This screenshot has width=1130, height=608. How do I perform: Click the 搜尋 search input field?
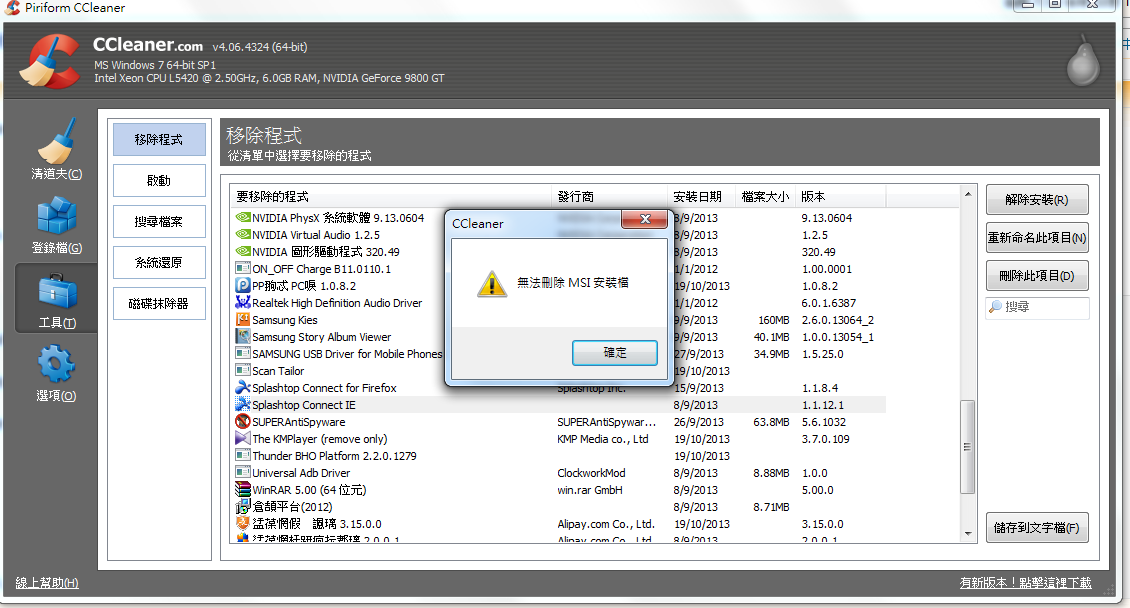[1037, 307]
